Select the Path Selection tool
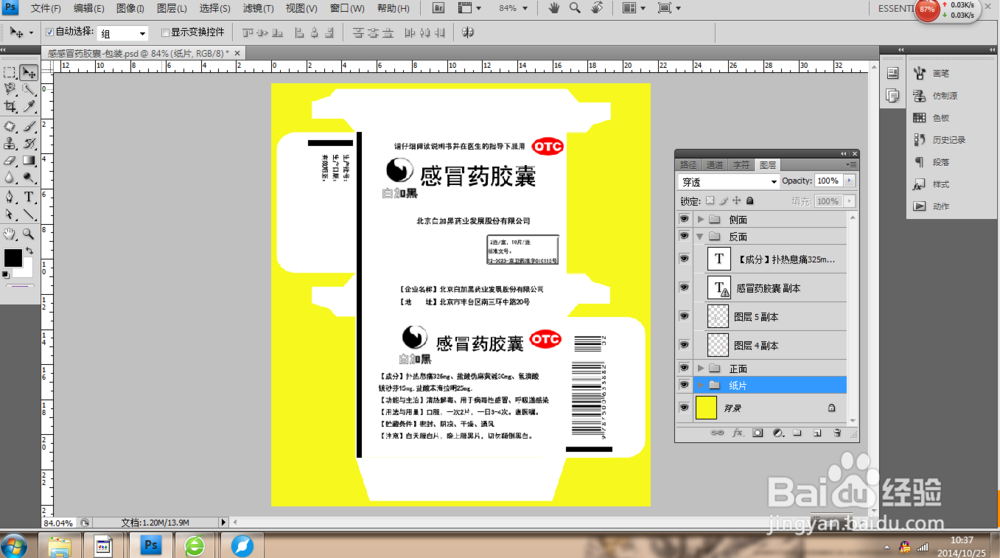The width and height of the screenshot is (1000, 558). [x=10, y=214]
